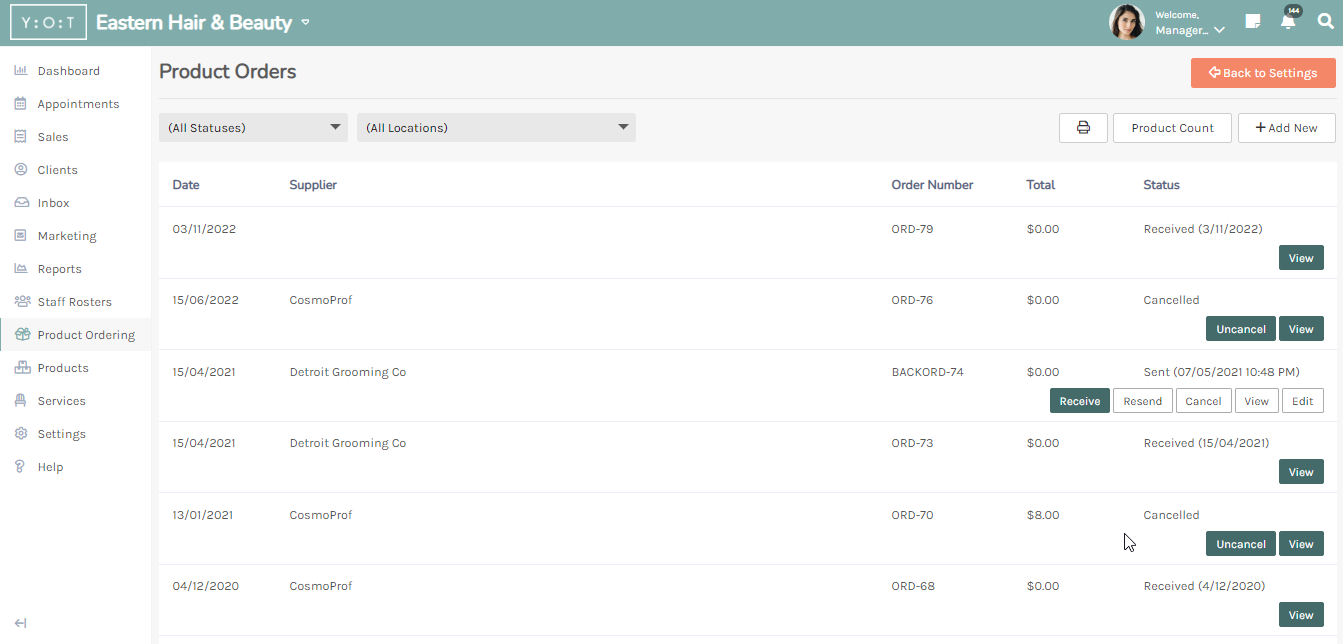Screen dimensions: 1343x644
Task: Click the Sales receipt icon
Action: (x=20, y=137)
